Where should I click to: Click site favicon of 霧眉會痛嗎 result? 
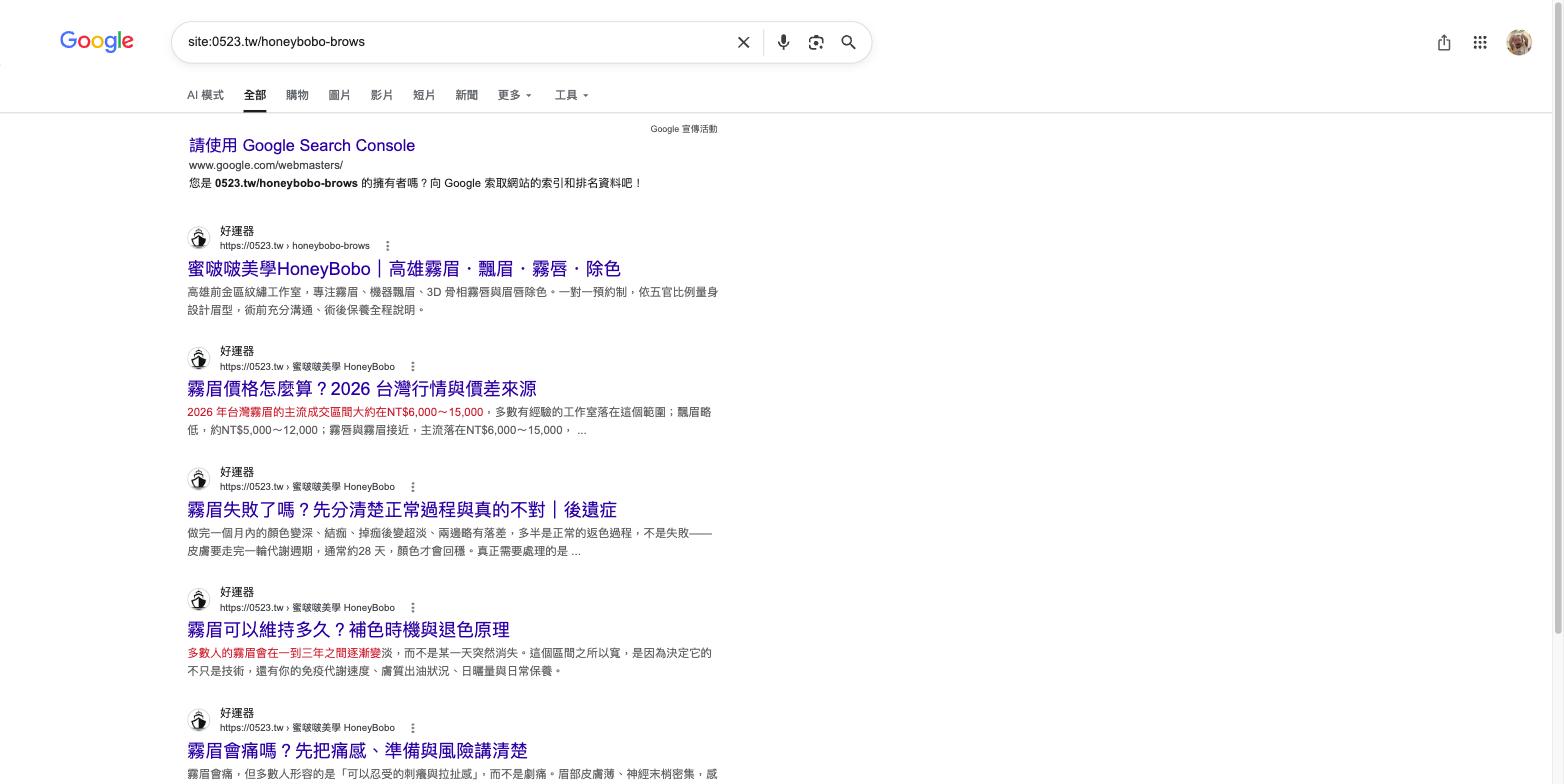click(199, 720)
